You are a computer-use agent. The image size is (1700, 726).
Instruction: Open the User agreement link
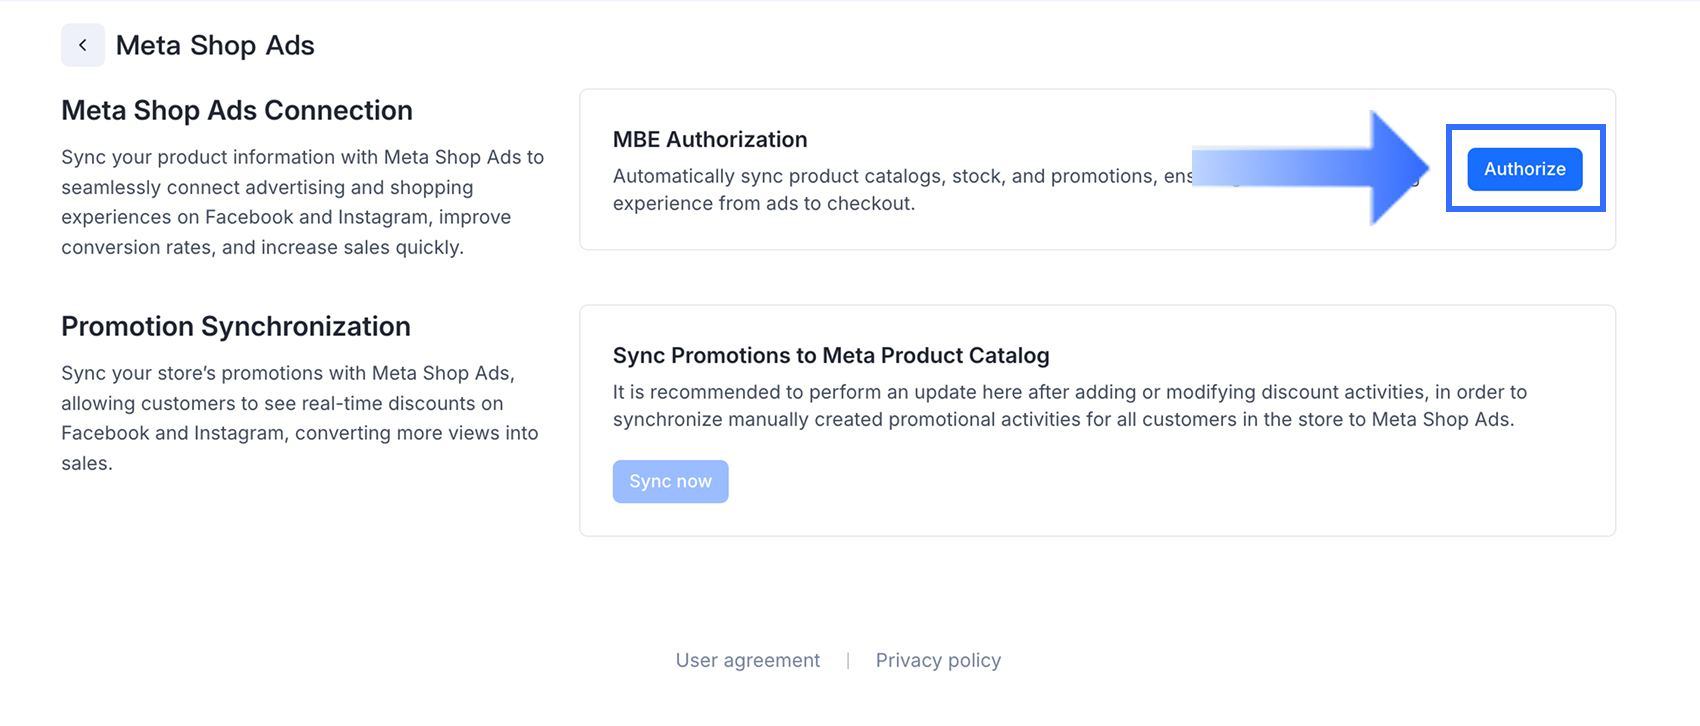748,660
